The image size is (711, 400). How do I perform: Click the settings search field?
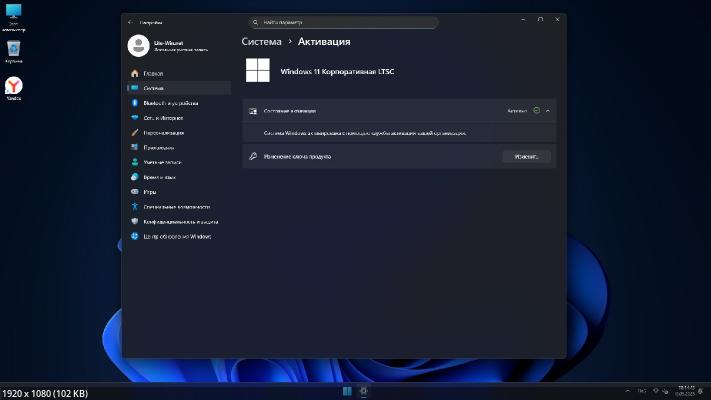click(x=330, y=21)
